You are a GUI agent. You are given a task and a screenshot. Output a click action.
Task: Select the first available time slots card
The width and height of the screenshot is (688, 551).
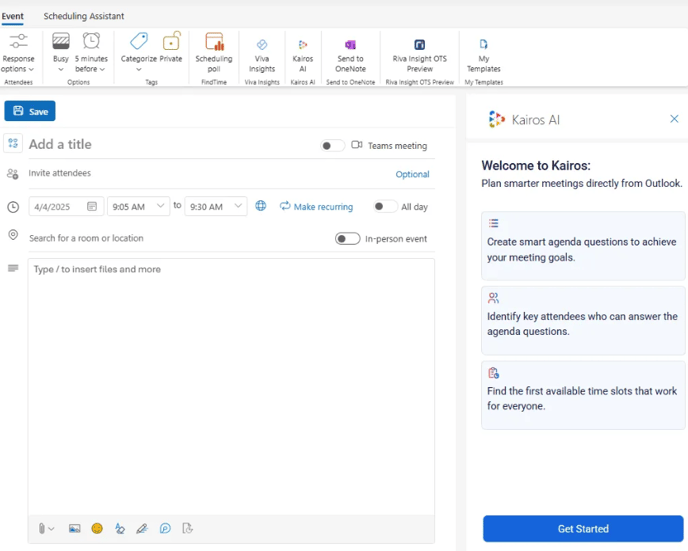(583, 395)
